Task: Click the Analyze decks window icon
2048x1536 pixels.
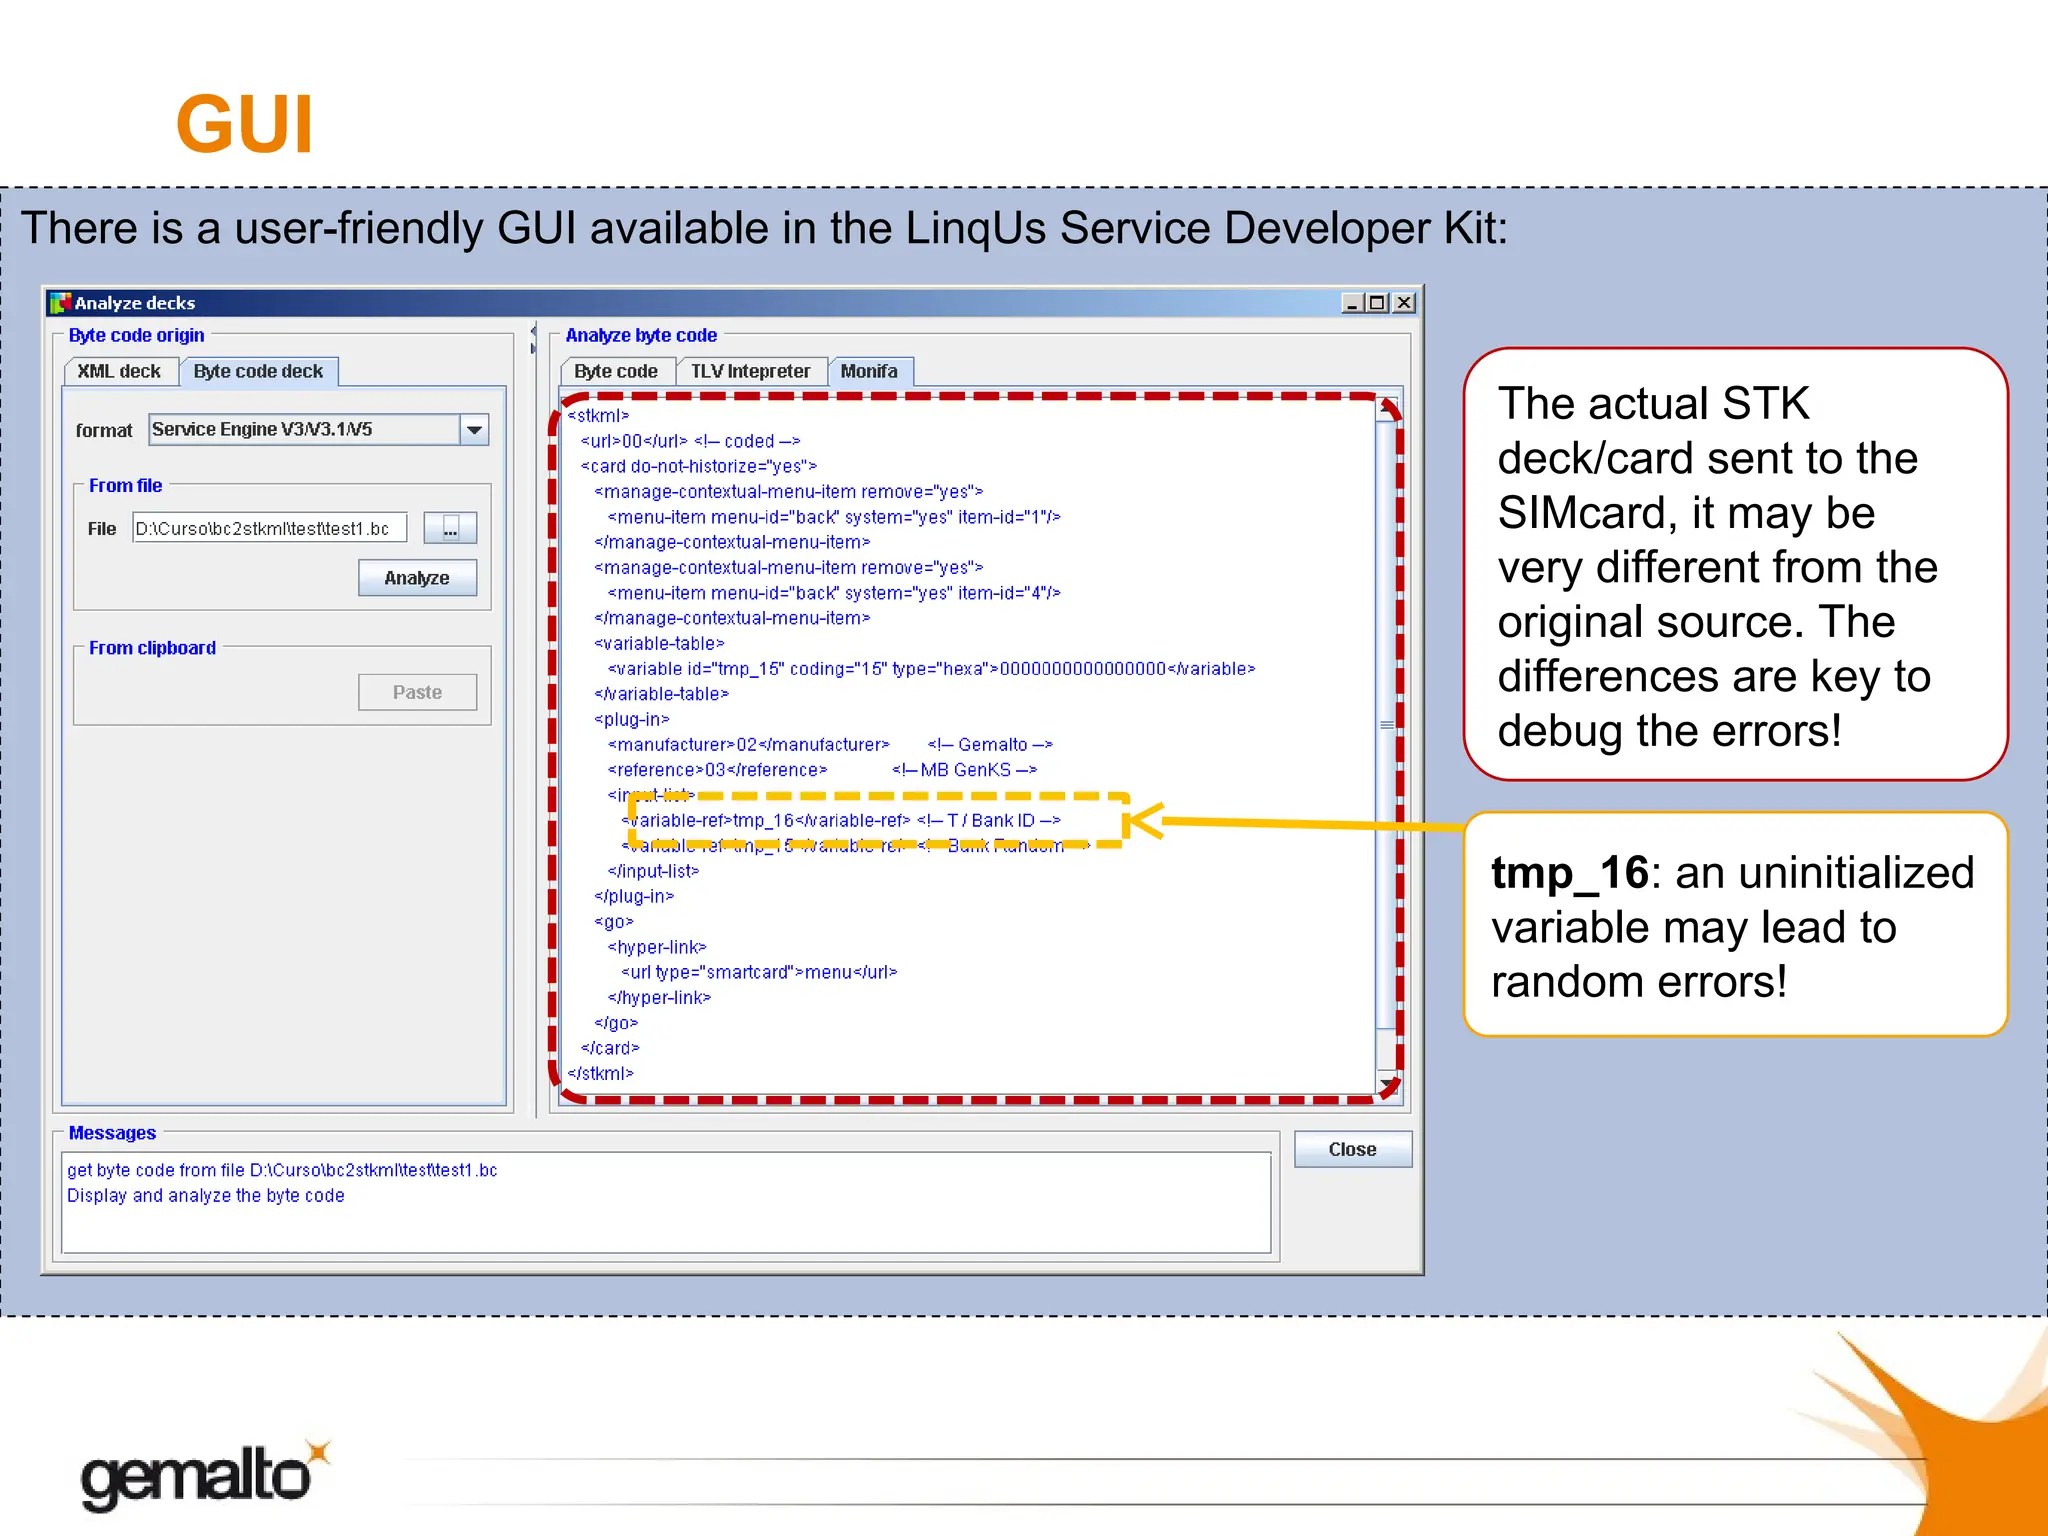Action: pos(61,303)
